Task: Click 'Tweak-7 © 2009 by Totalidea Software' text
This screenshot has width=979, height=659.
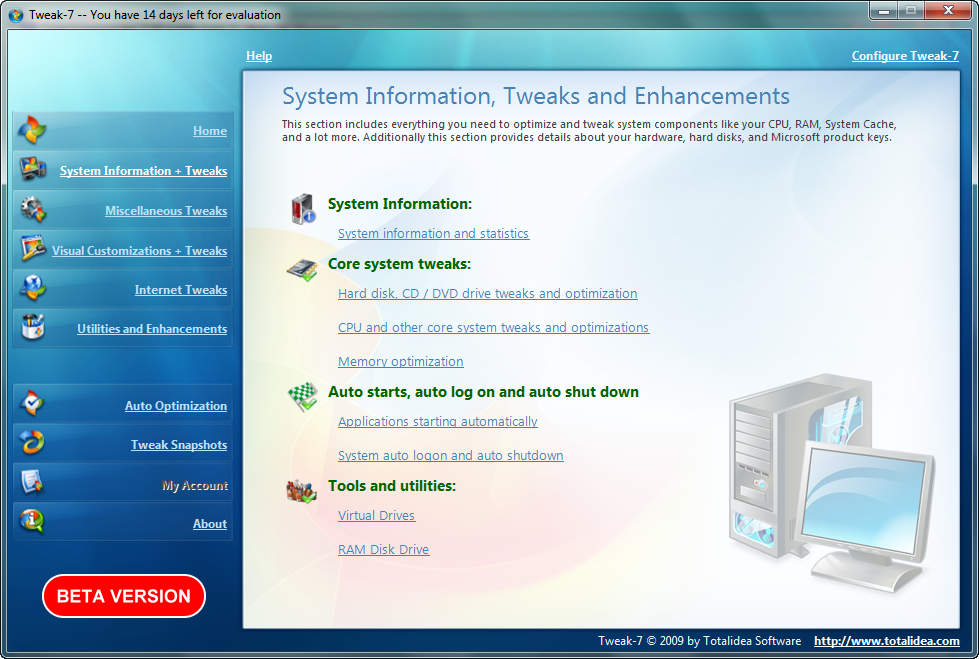Action: click(x=699, y=641)
